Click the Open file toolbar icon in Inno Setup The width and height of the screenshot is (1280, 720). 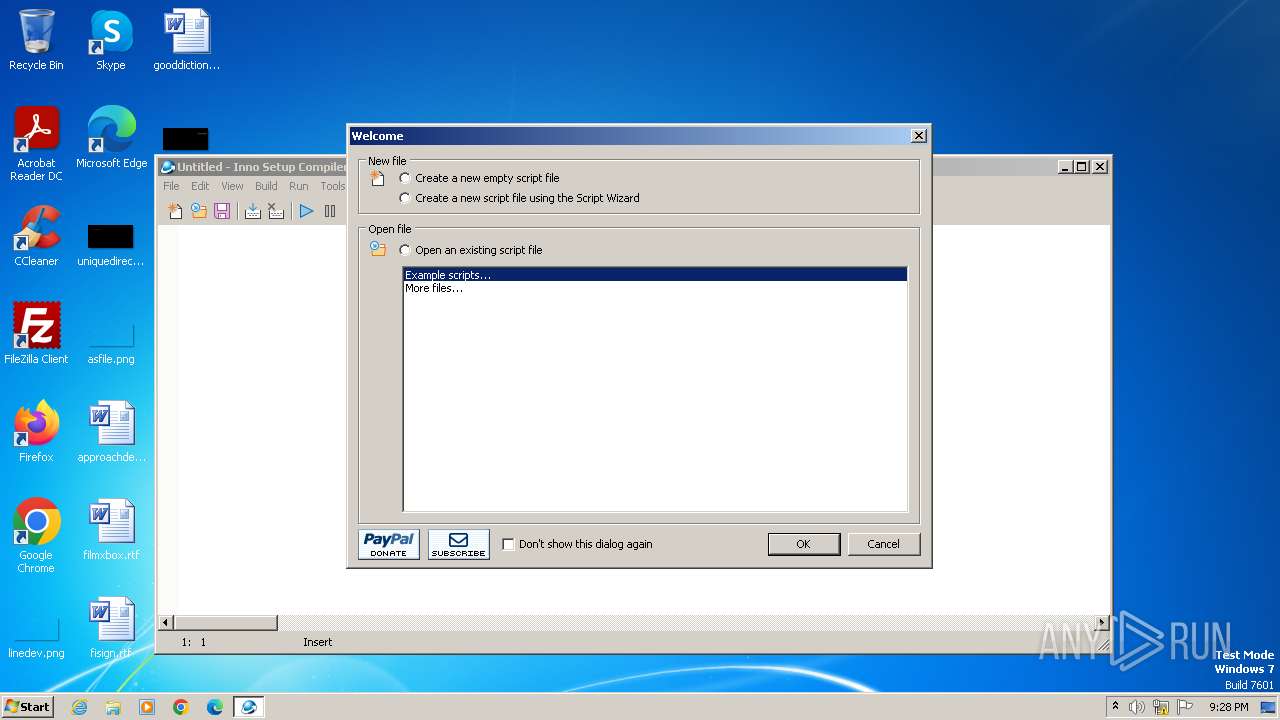(x=199, y=211)
